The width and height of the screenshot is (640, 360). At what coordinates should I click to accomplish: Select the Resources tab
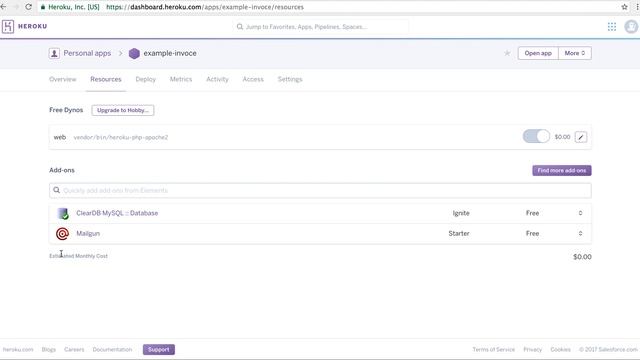coord(106,79)
